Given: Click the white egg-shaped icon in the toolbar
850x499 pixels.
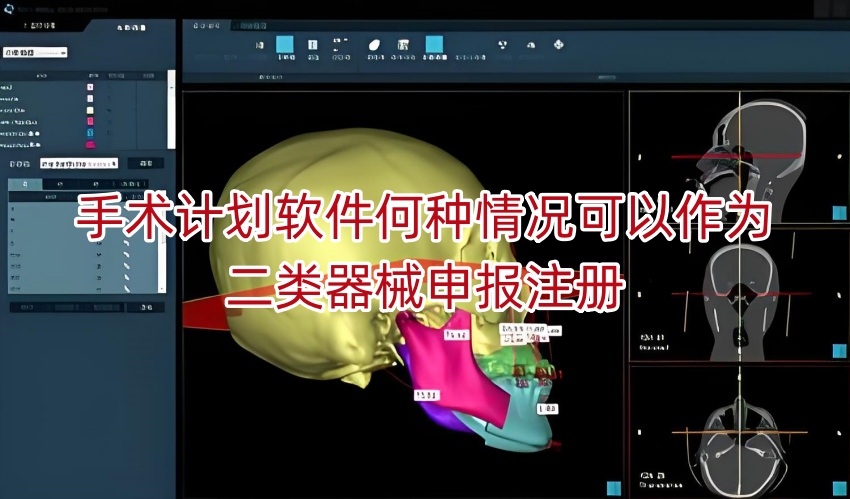Looking at the screenshot, I should point(374,45).
